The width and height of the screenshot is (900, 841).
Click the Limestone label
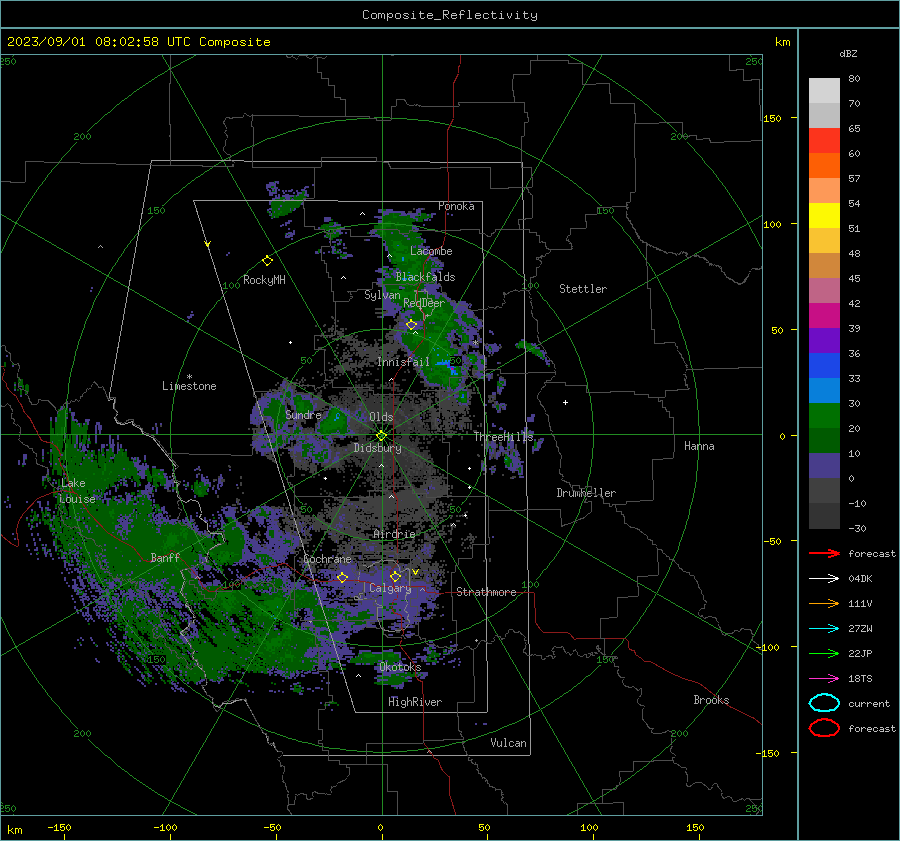point(189,386)
